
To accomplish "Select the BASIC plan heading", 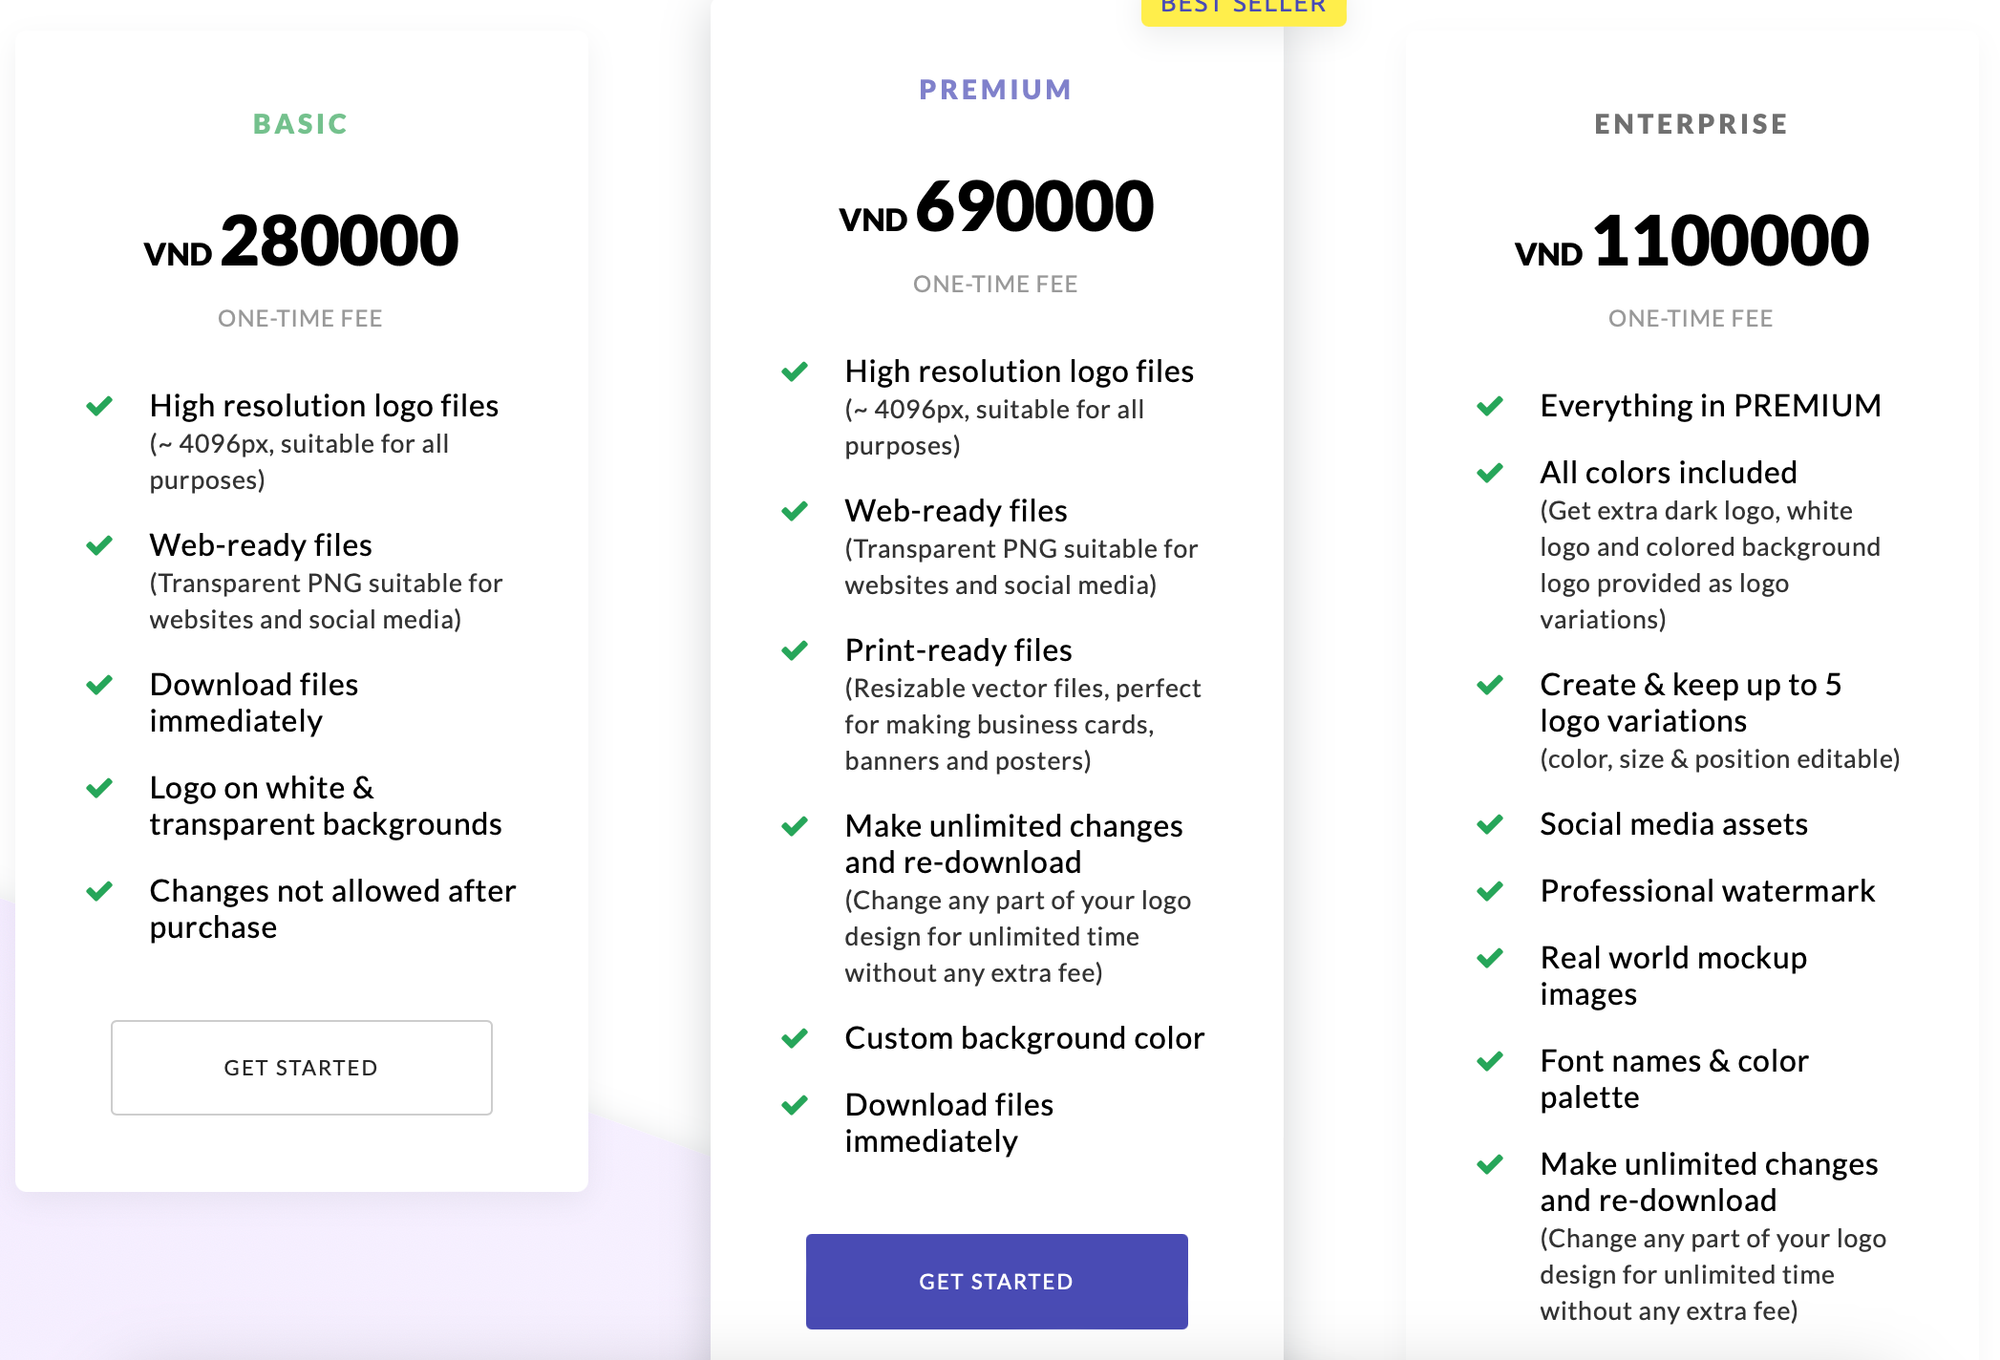I will tap(300, 124).
